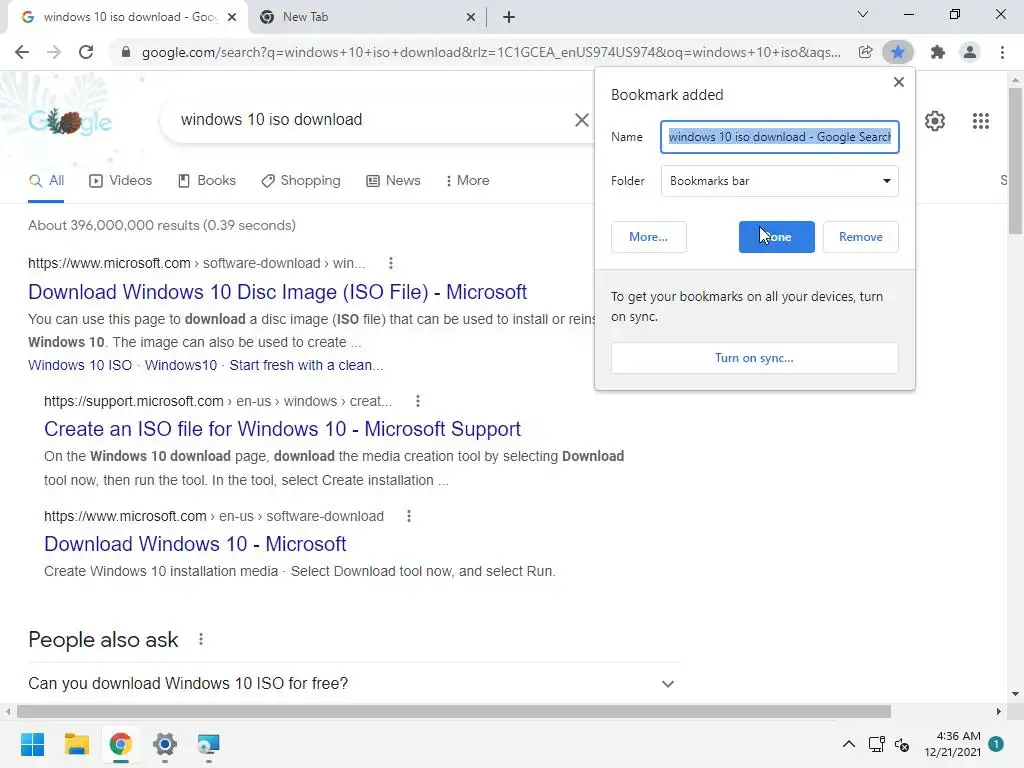Open Create an ISO file for Windows 10 link
This screenshot has height=768, width=1024.
point(282,429)
